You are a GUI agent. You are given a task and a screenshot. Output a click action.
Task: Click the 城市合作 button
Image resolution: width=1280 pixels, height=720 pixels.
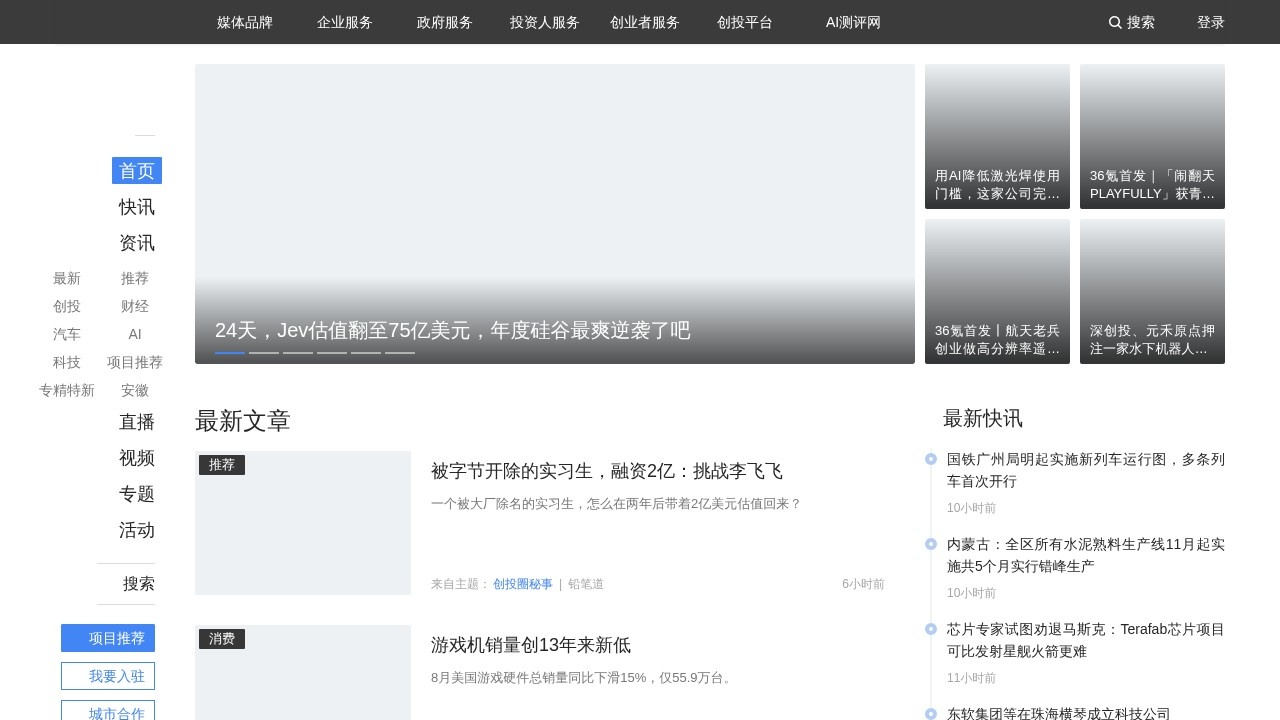[108, 710]
